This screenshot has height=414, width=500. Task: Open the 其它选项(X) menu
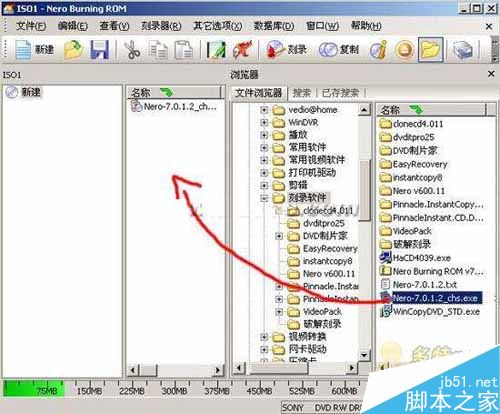217,26
